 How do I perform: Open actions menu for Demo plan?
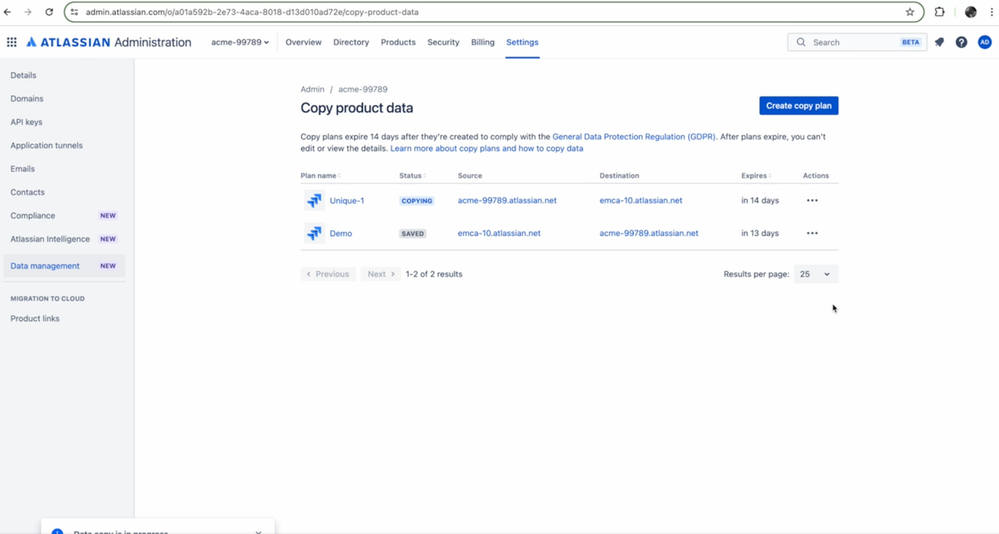click(x=812, y=233)
